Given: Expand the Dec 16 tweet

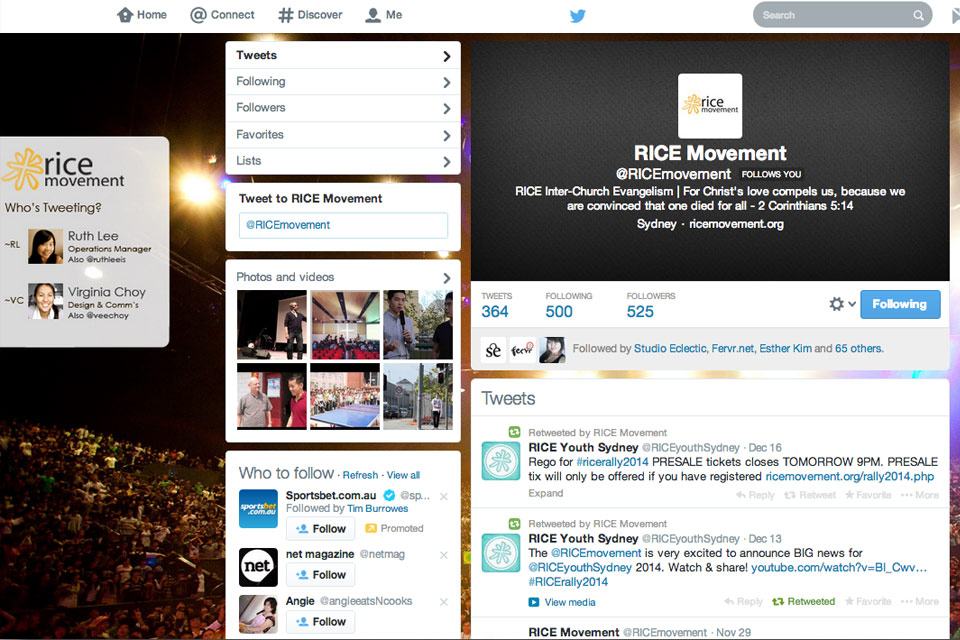Looking at the screenshot, I should click(546, 493).
